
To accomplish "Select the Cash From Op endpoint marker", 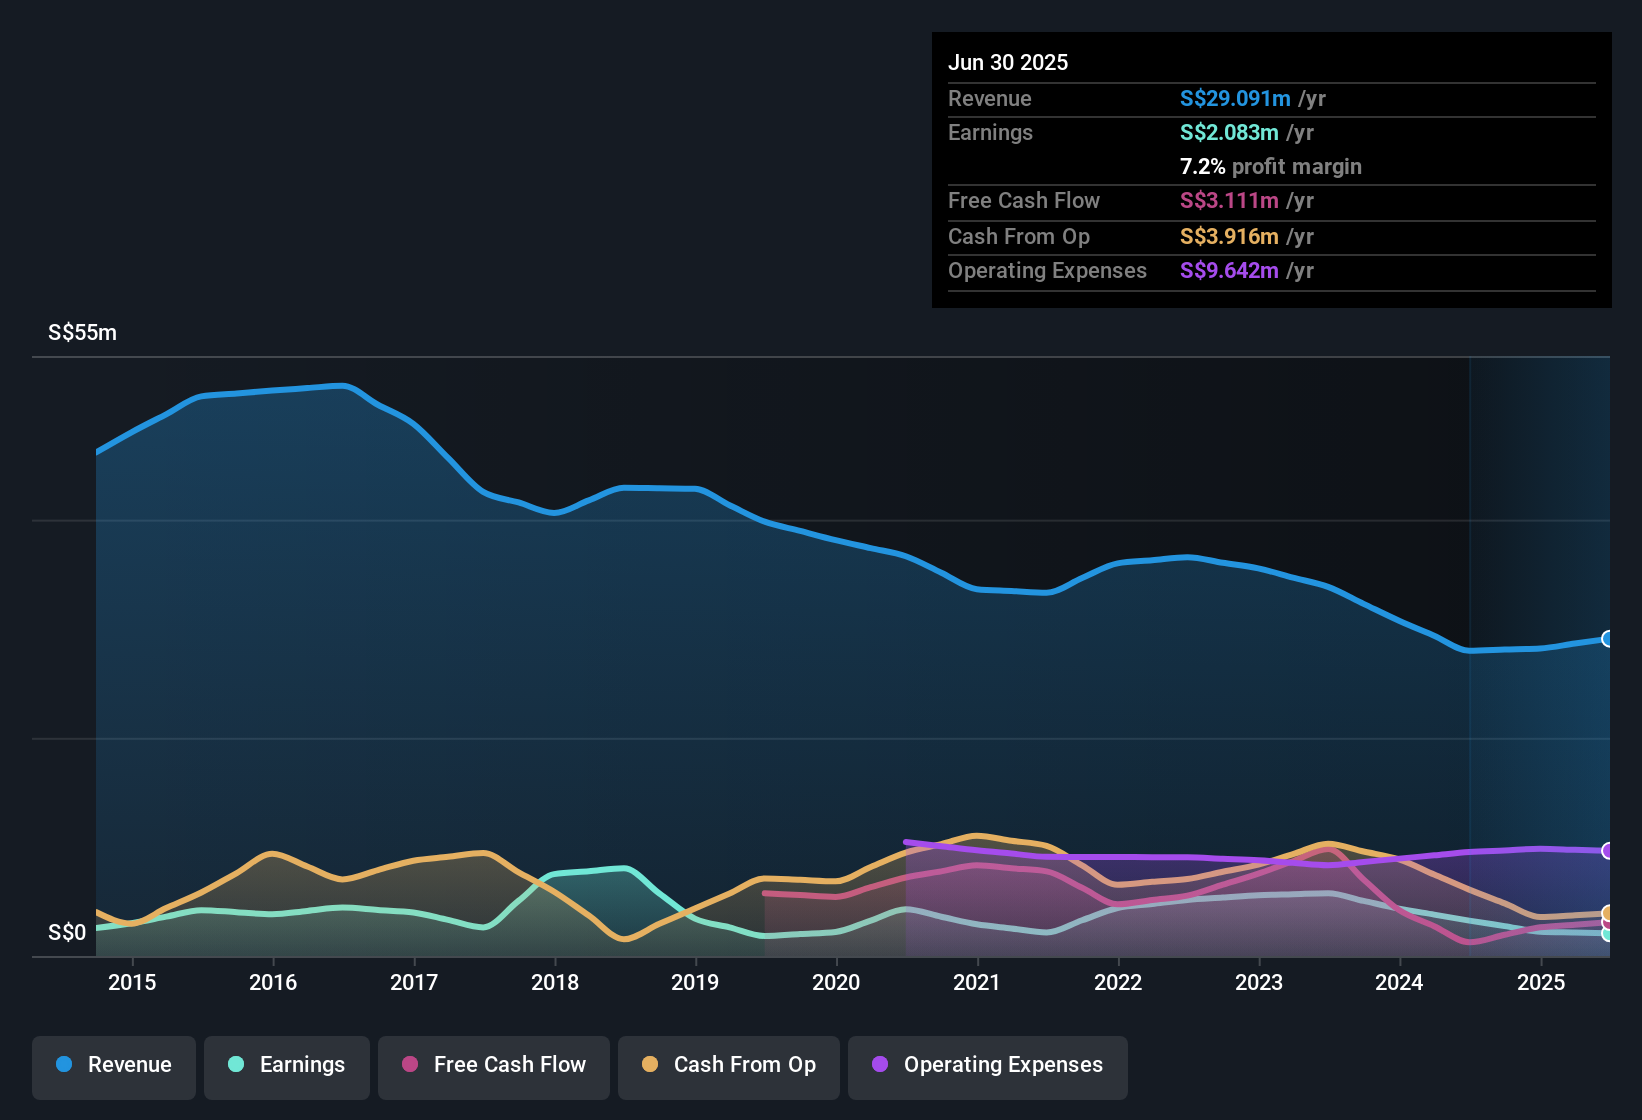I will (1608, 913).
